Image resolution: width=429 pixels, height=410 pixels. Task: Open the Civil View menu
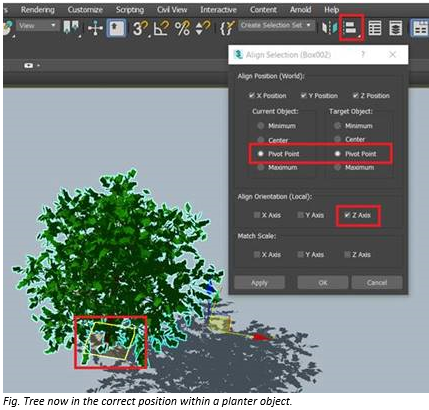(x=172, y=10)
